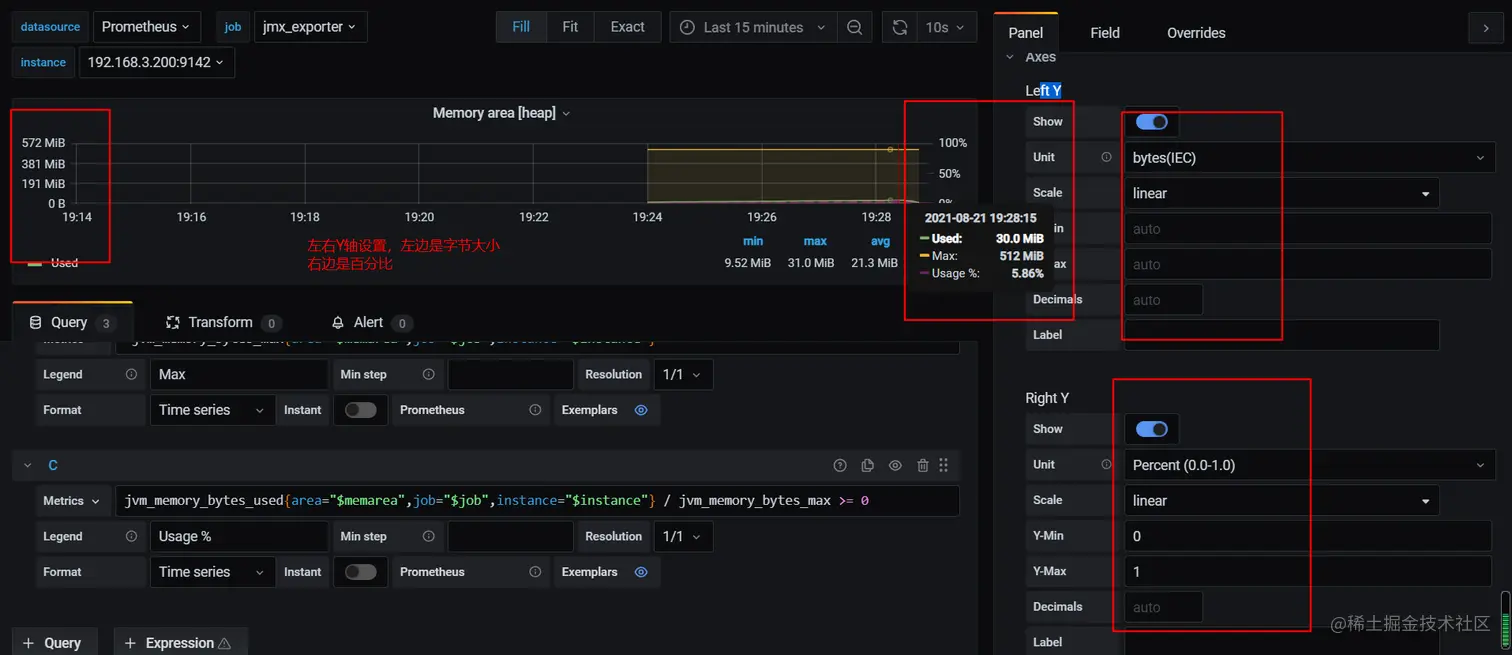Open the Panel options tab
1512x655 pixels.
[1025, 33]
